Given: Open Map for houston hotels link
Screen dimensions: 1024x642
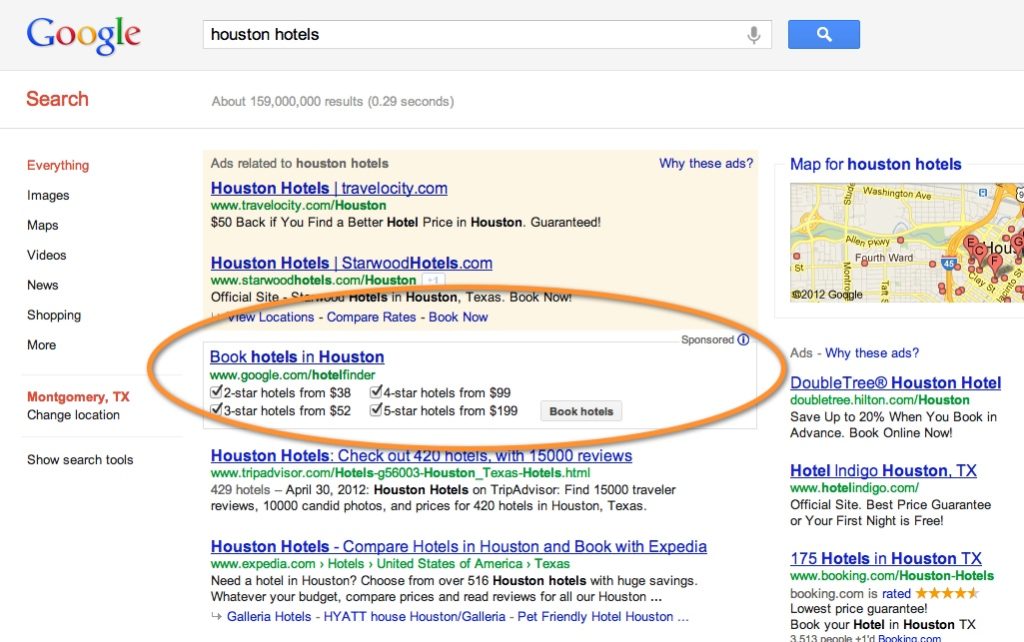Looking at the screenshot, I should pos(875,164).
